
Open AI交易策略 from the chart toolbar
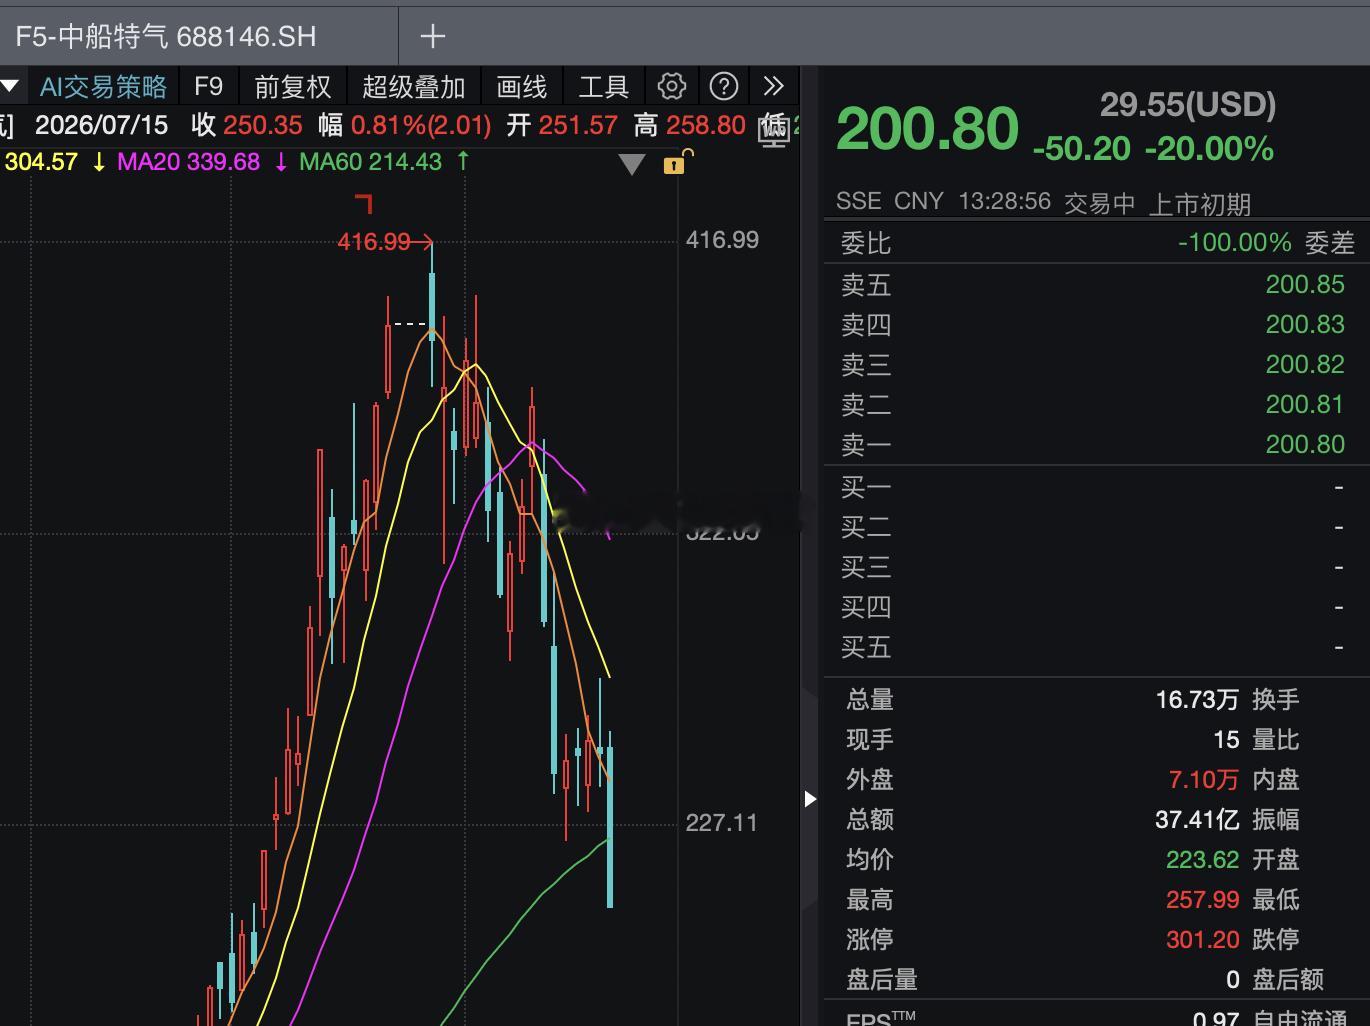pyautogui.click(x=103, y=87)
